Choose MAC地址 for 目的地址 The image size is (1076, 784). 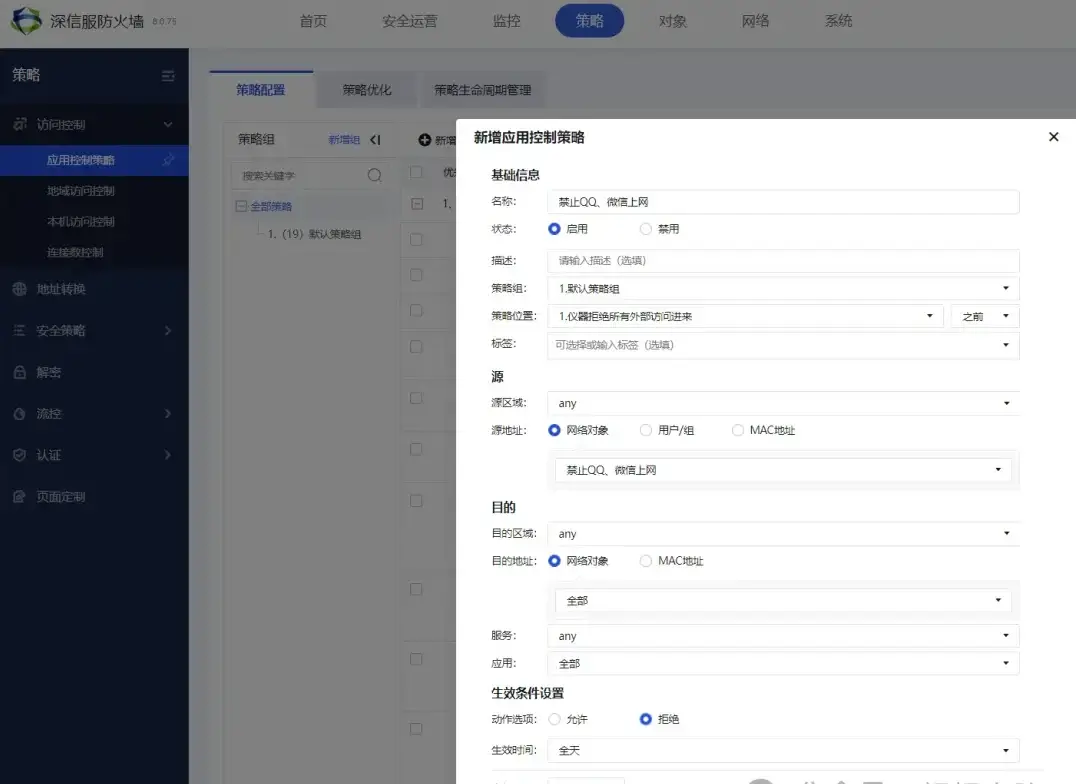point(646,561)
